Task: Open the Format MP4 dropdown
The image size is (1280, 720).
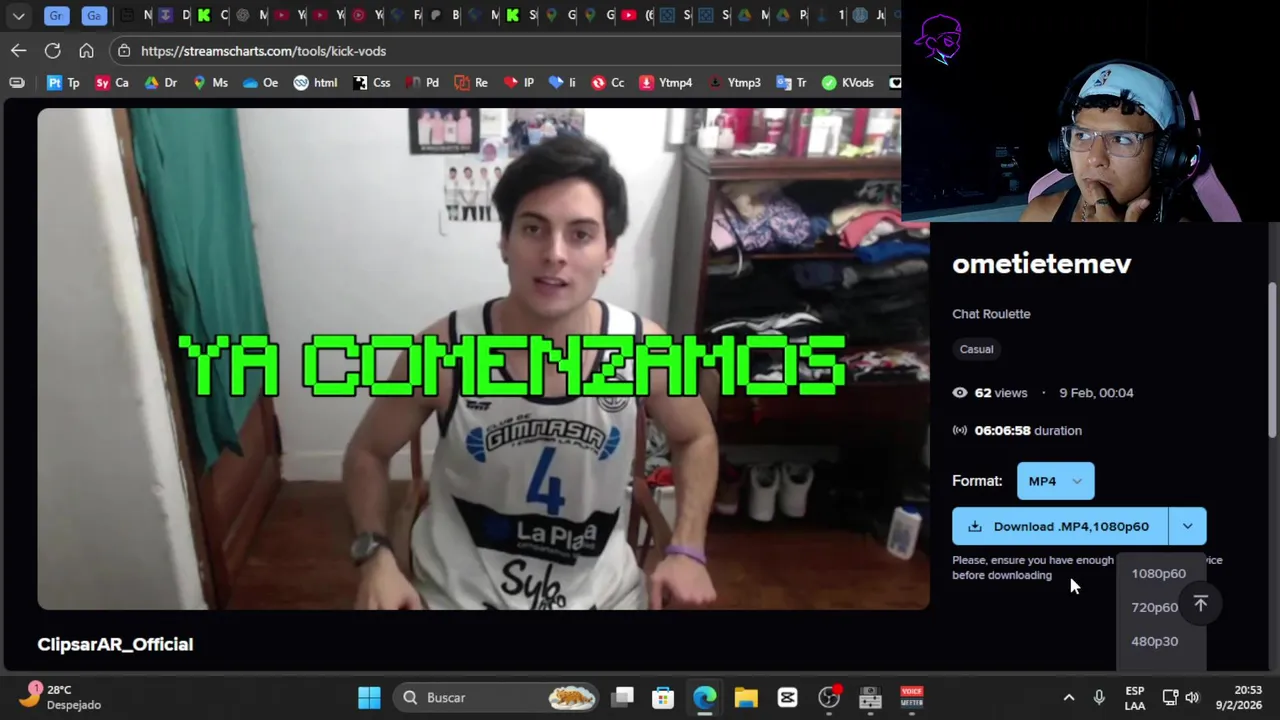Action: (x=1055, y=481)
